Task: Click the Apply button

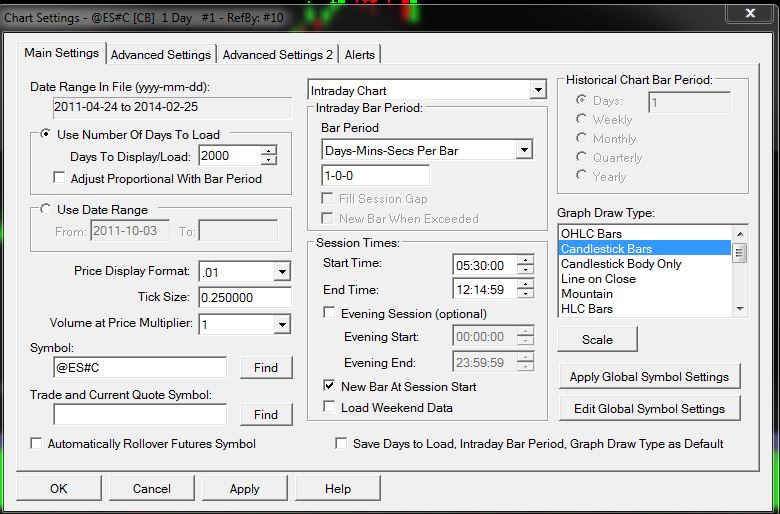Action: 245,488
